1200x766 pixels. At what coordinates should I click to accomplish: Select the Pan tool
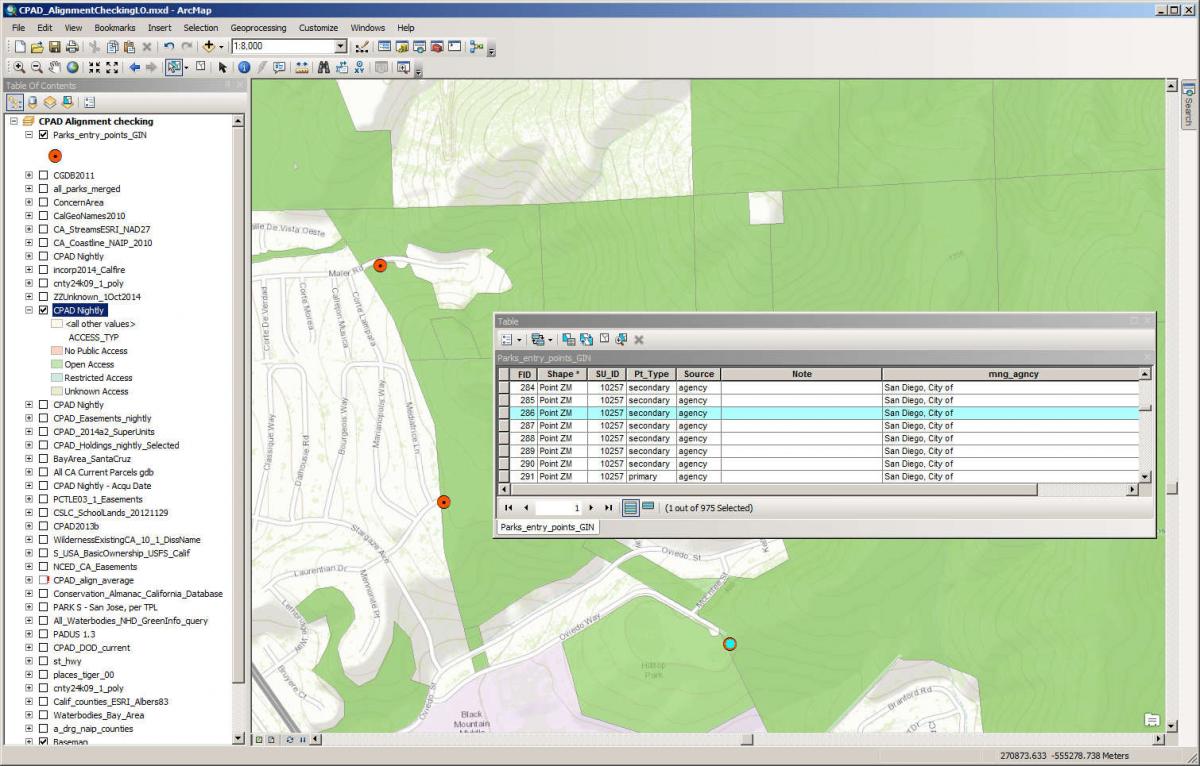coord(55,67)
